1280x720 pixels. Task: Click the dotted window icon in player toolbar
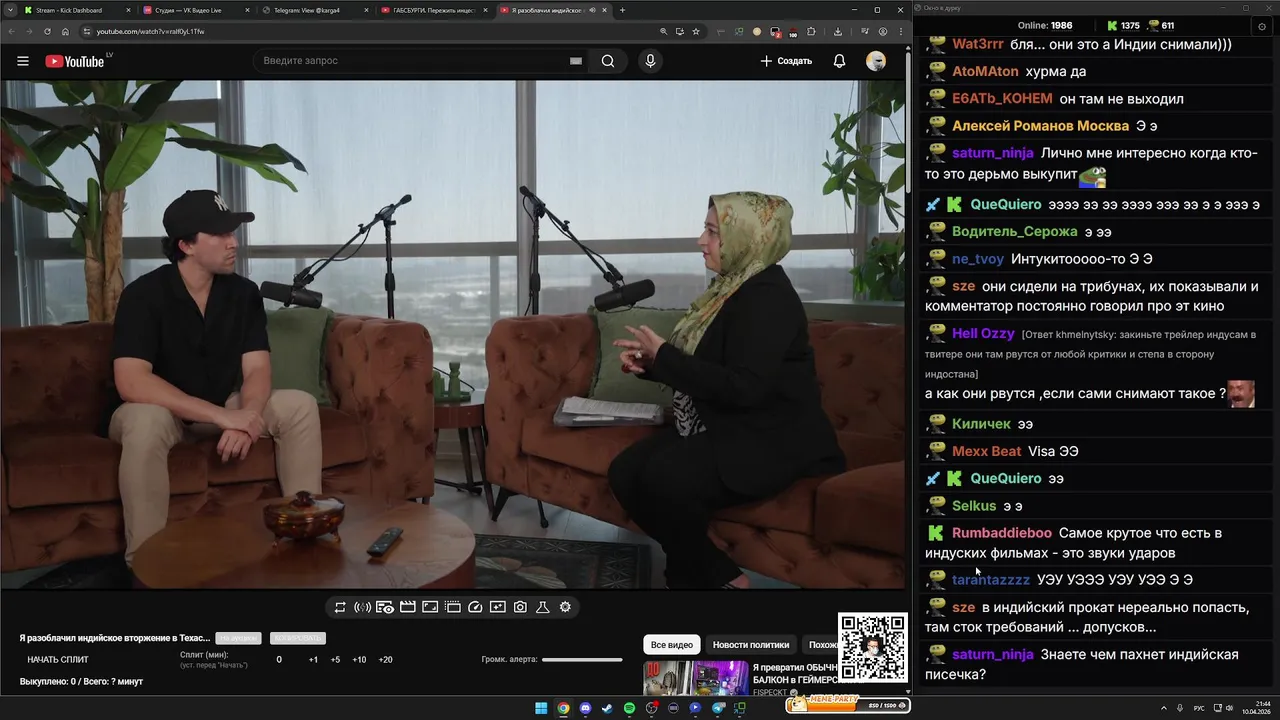coord(452,607)
